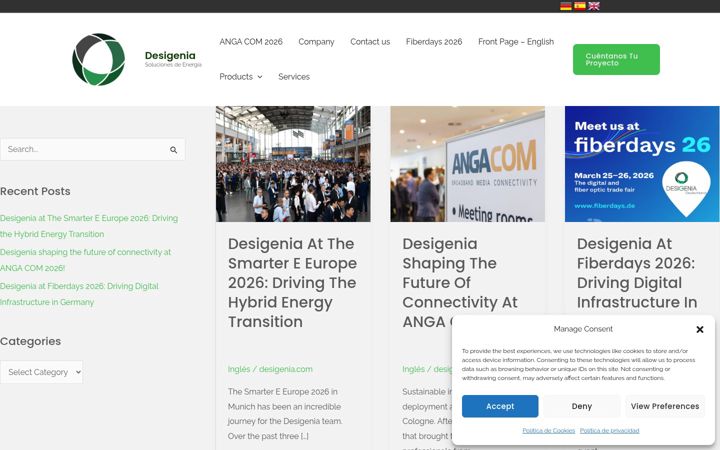Click the Recent Posts heading
The width and height of the screenshot is (720, 450).
coord(35,191)
